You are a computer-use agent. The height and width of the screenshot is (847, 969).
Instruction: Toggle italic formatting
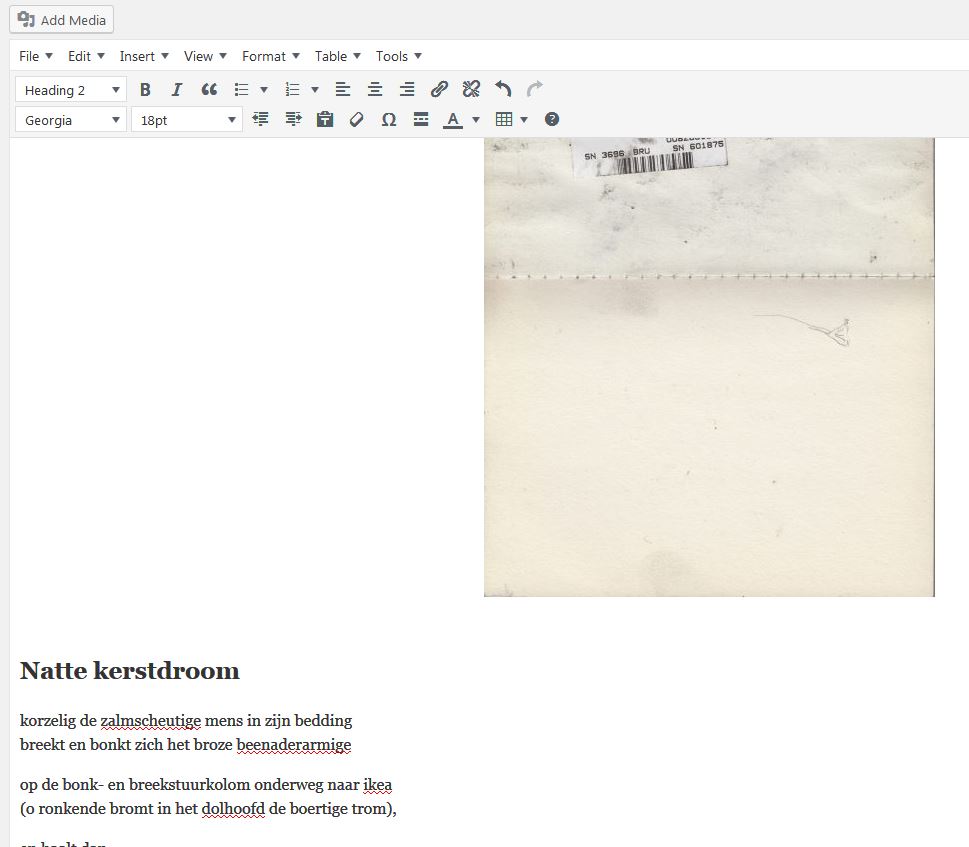pyautogui.click(x=177, y=90)
